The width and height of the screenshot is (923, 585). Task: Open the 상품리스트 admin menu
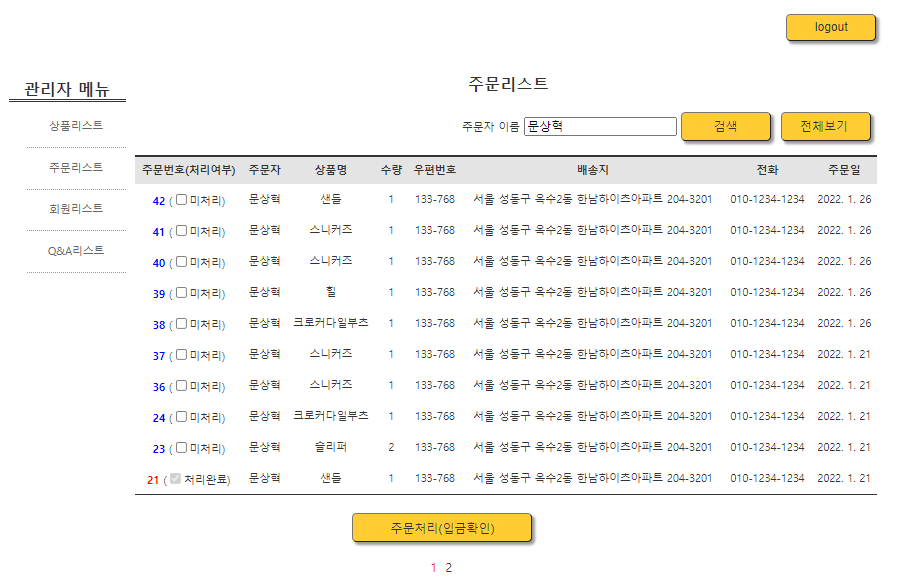(76, 125)
